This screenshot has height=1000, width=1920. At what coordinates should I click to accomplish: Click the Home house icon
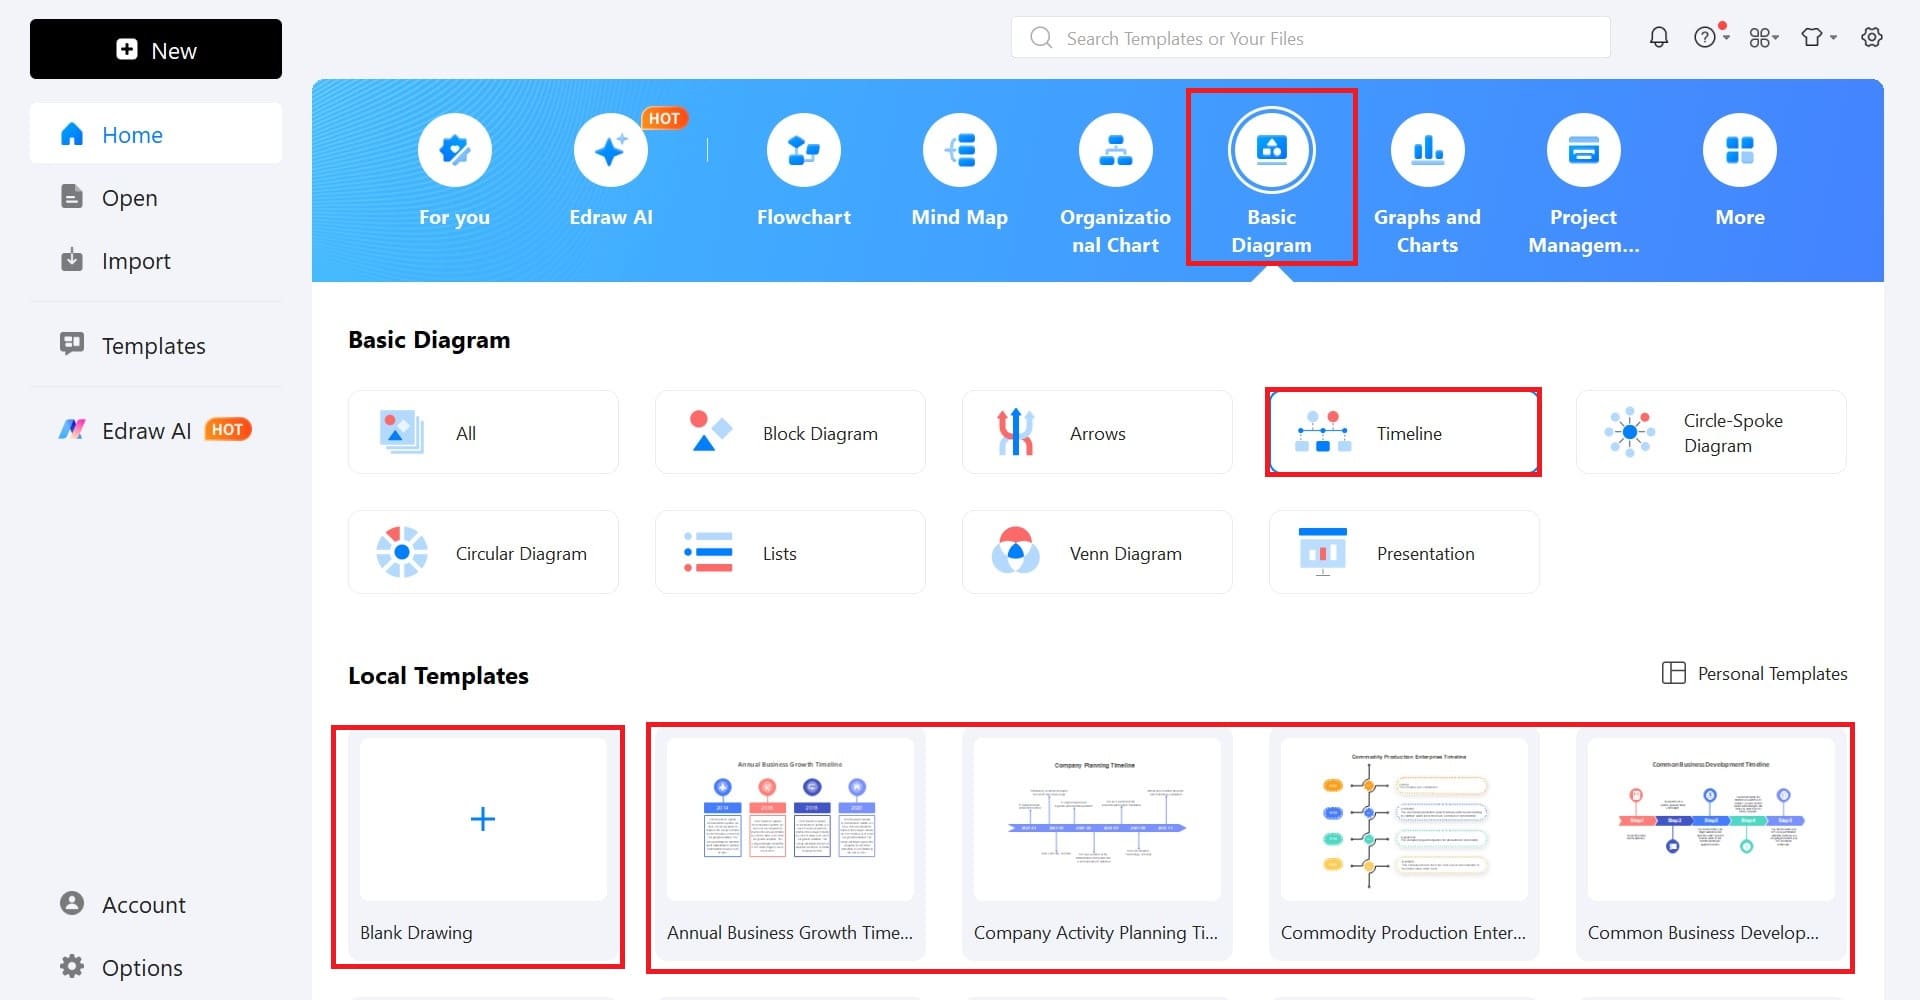click(72, 134)
